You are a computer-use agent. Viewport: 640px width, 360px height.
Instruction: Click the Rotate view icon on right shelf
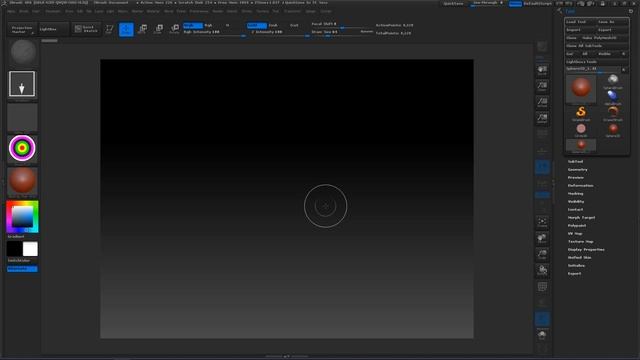pos(542,270)
